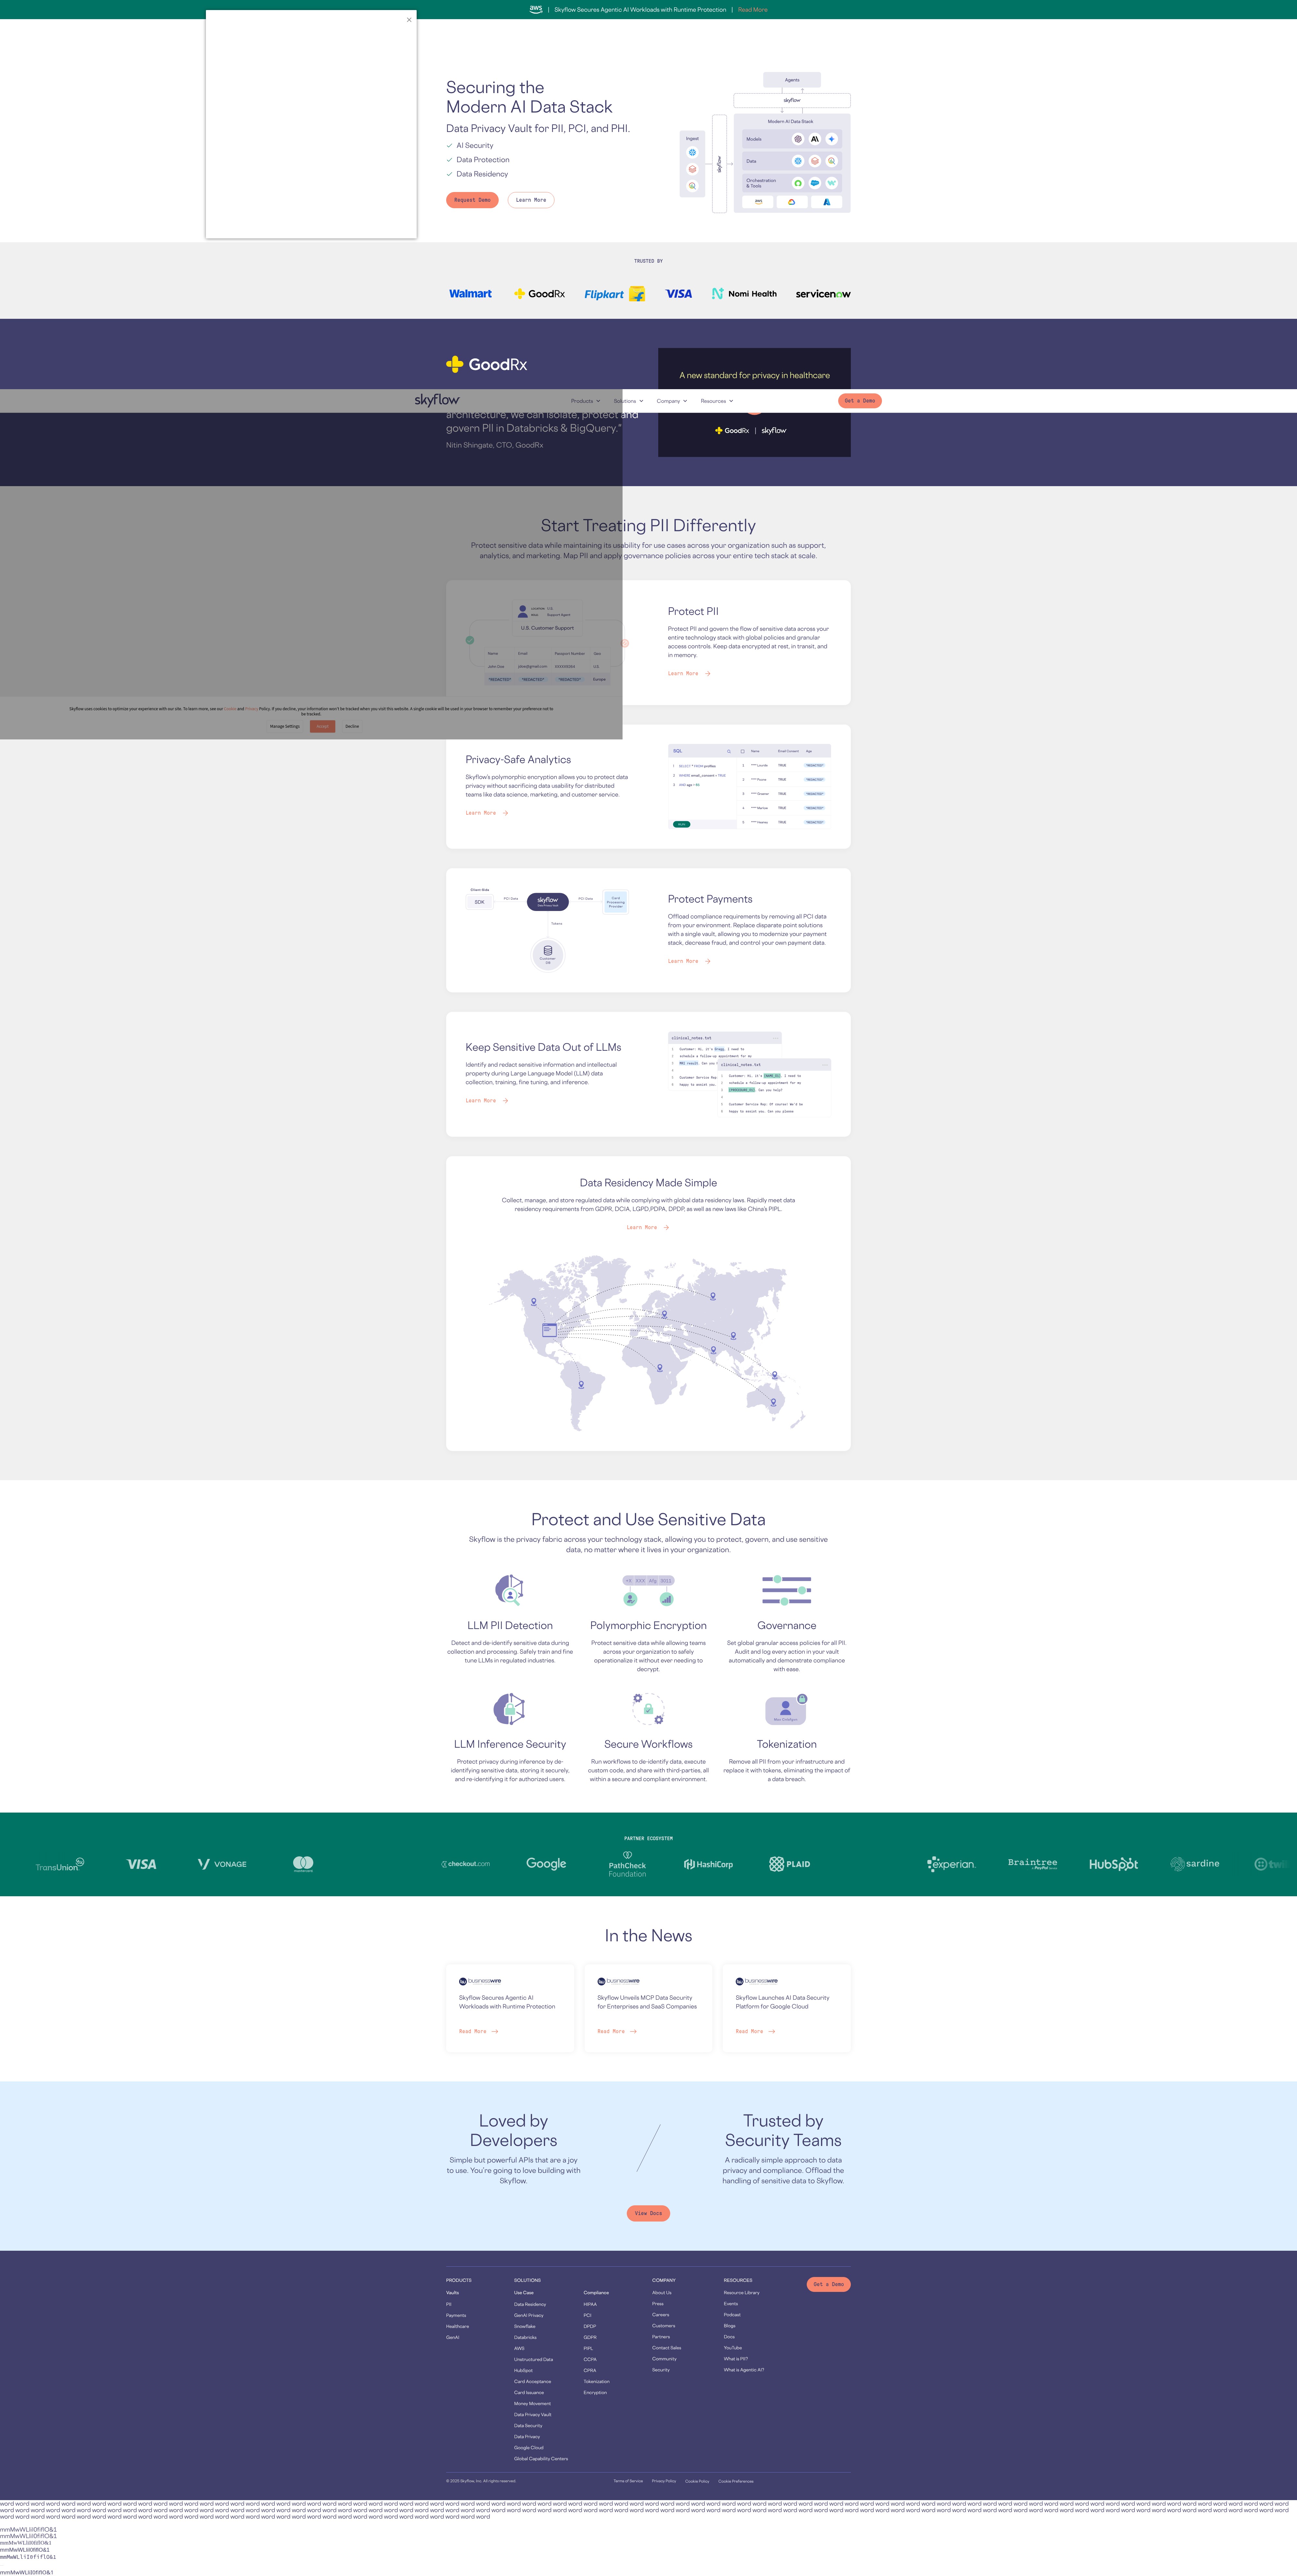Click the Plaid partner logo
The image size is (1297, 2576).
(790, 1864)
